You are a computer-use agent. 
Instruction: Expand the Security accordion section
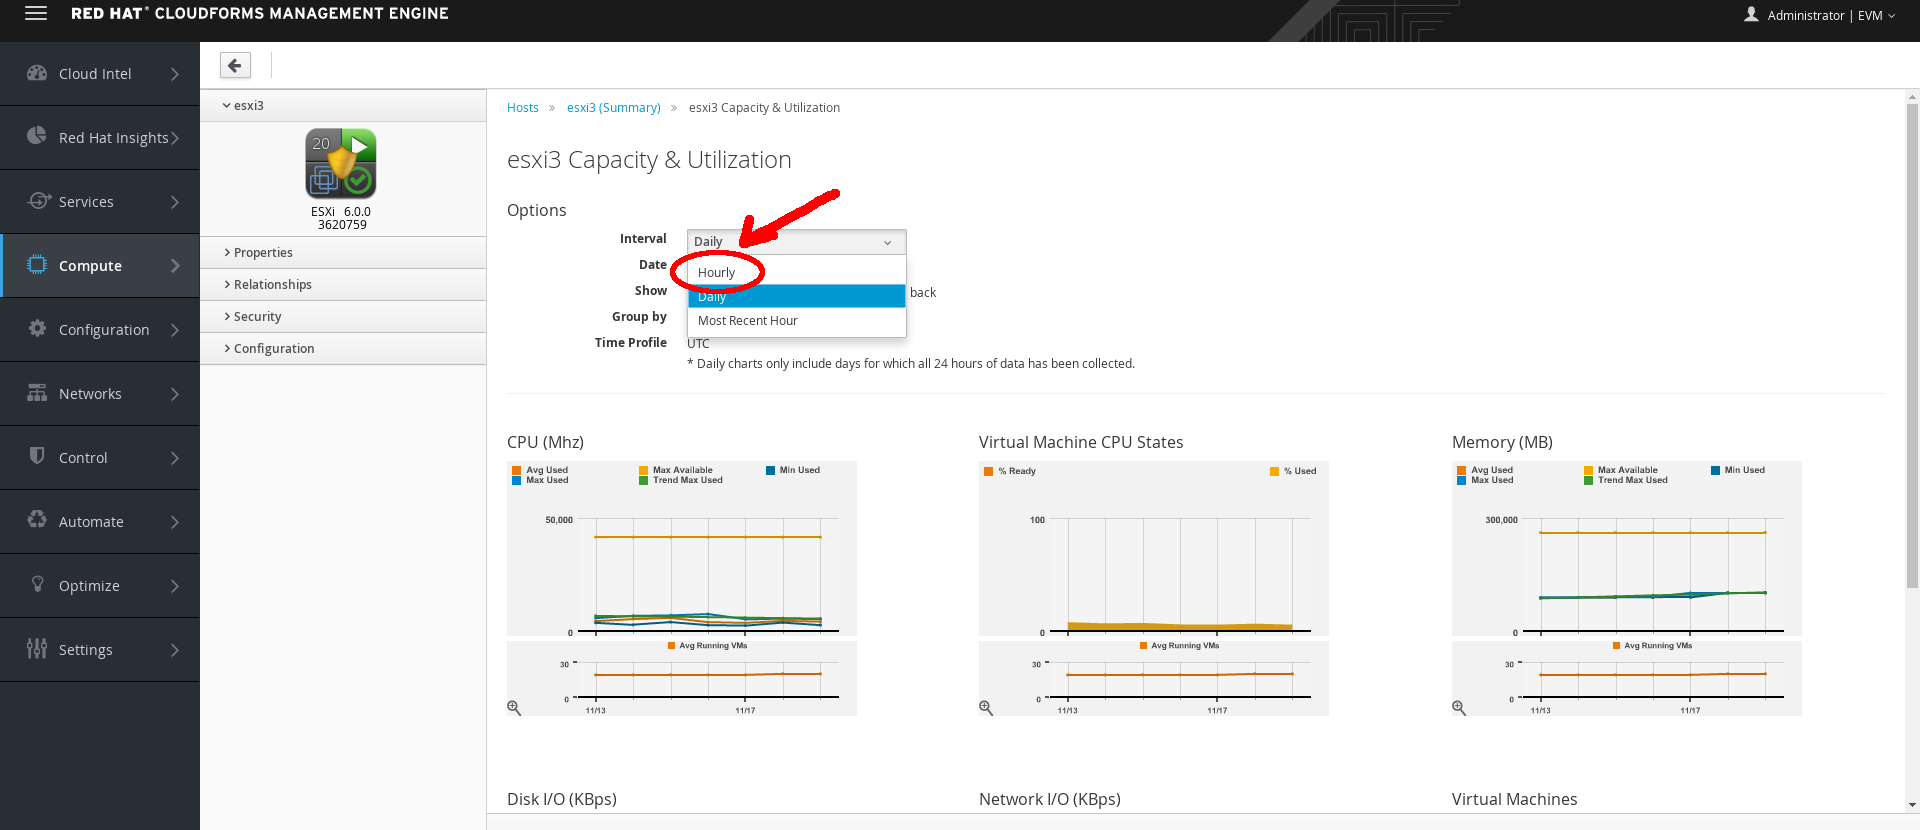343,316
